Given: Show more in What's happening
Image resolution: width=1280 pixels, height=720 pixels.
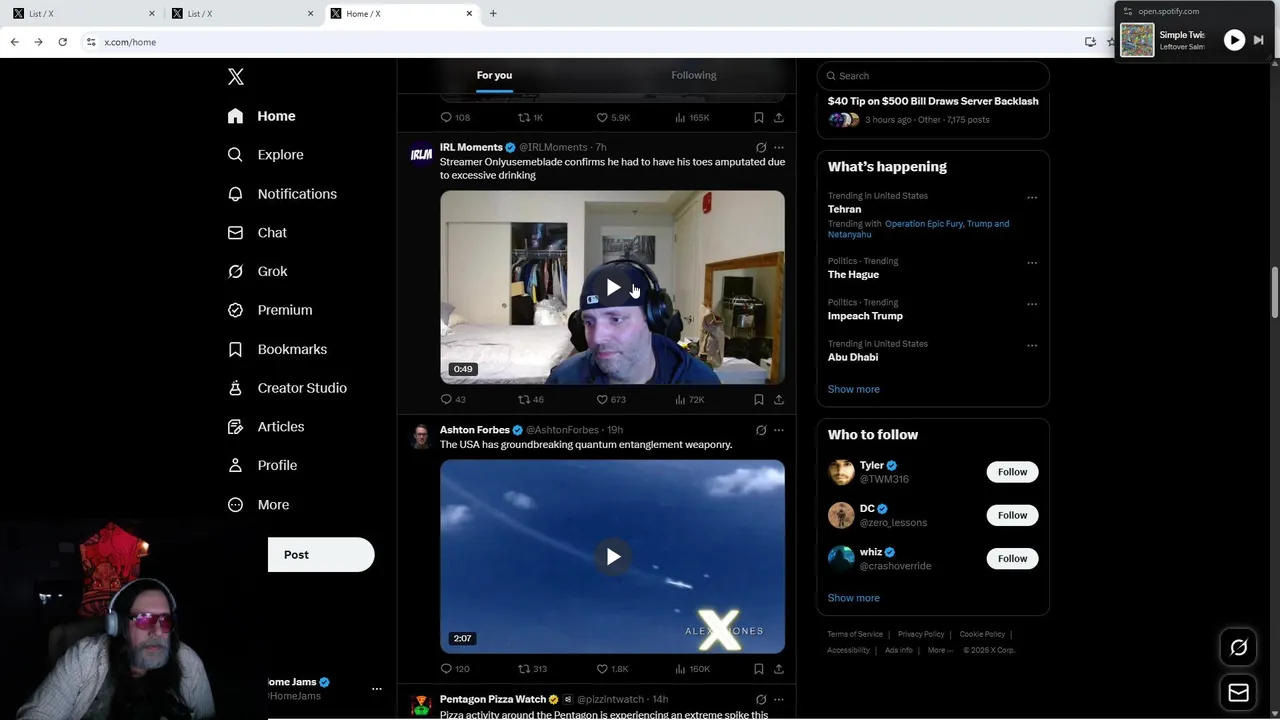Looking at the screenshot, I should point(854,389).
